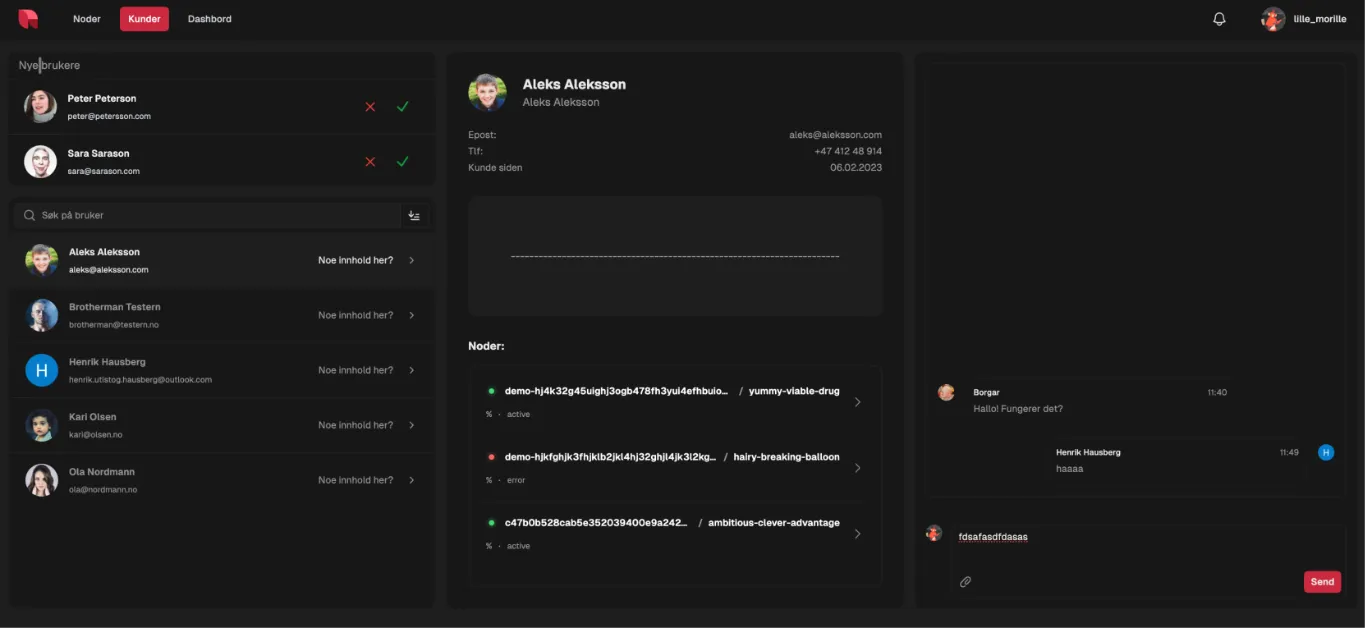The image size is (1365, 628).
Task: Open yummy-viable-drug node chevron
Action: 857,402
